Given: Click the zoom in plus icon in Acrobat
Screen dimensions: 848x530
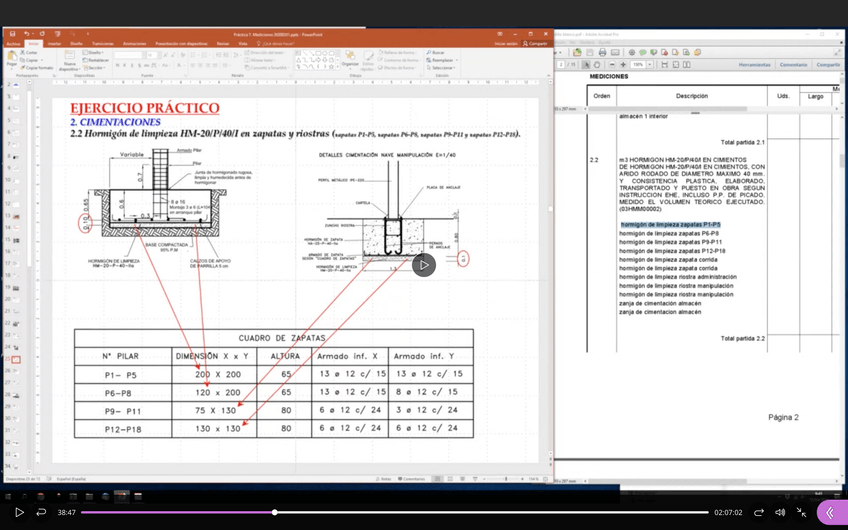Looking at the screenshot, I should point(623,65).
